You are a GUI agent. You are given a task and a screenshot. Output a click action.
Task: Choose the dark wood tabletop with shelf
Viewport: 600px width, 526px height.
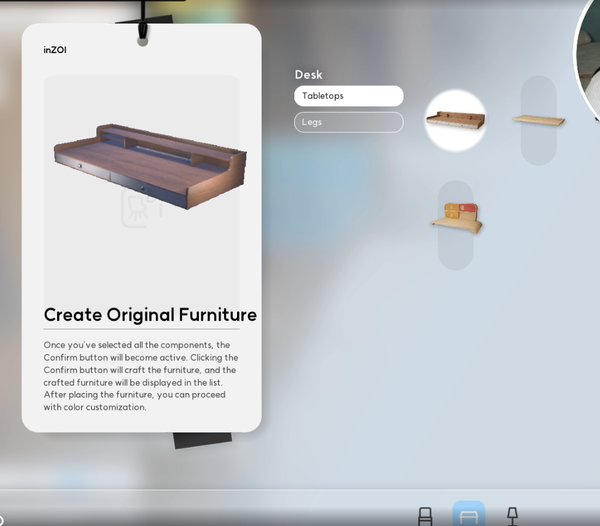tap(456, 120)
